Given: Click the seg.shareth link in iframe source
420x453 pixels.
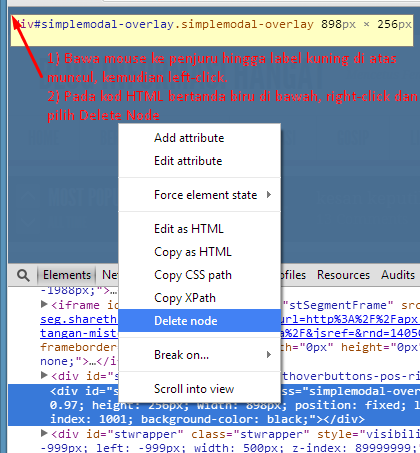Looking at the screenshot, I should [79, 319].
